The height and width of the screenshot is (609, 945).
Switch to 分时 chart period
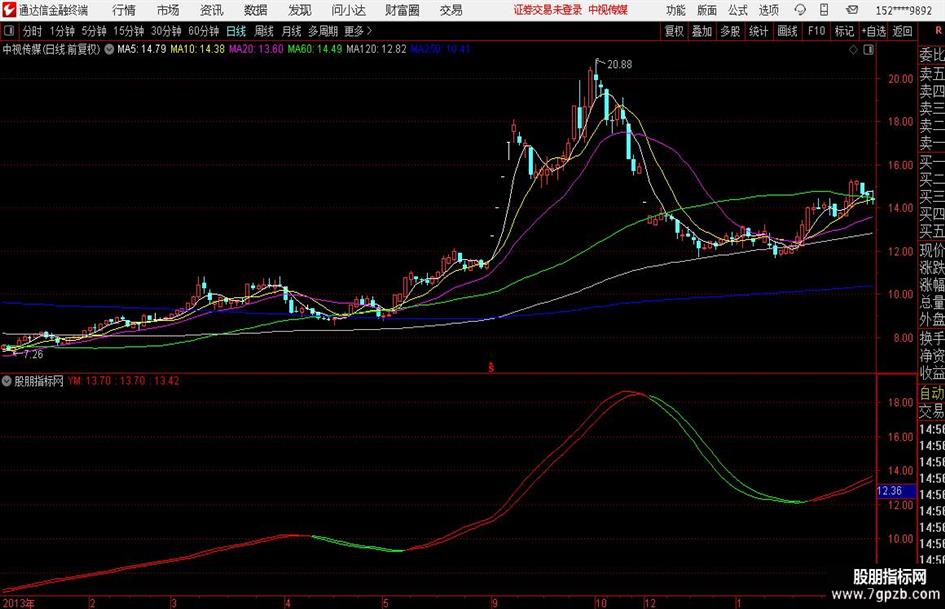click(33, 31)
